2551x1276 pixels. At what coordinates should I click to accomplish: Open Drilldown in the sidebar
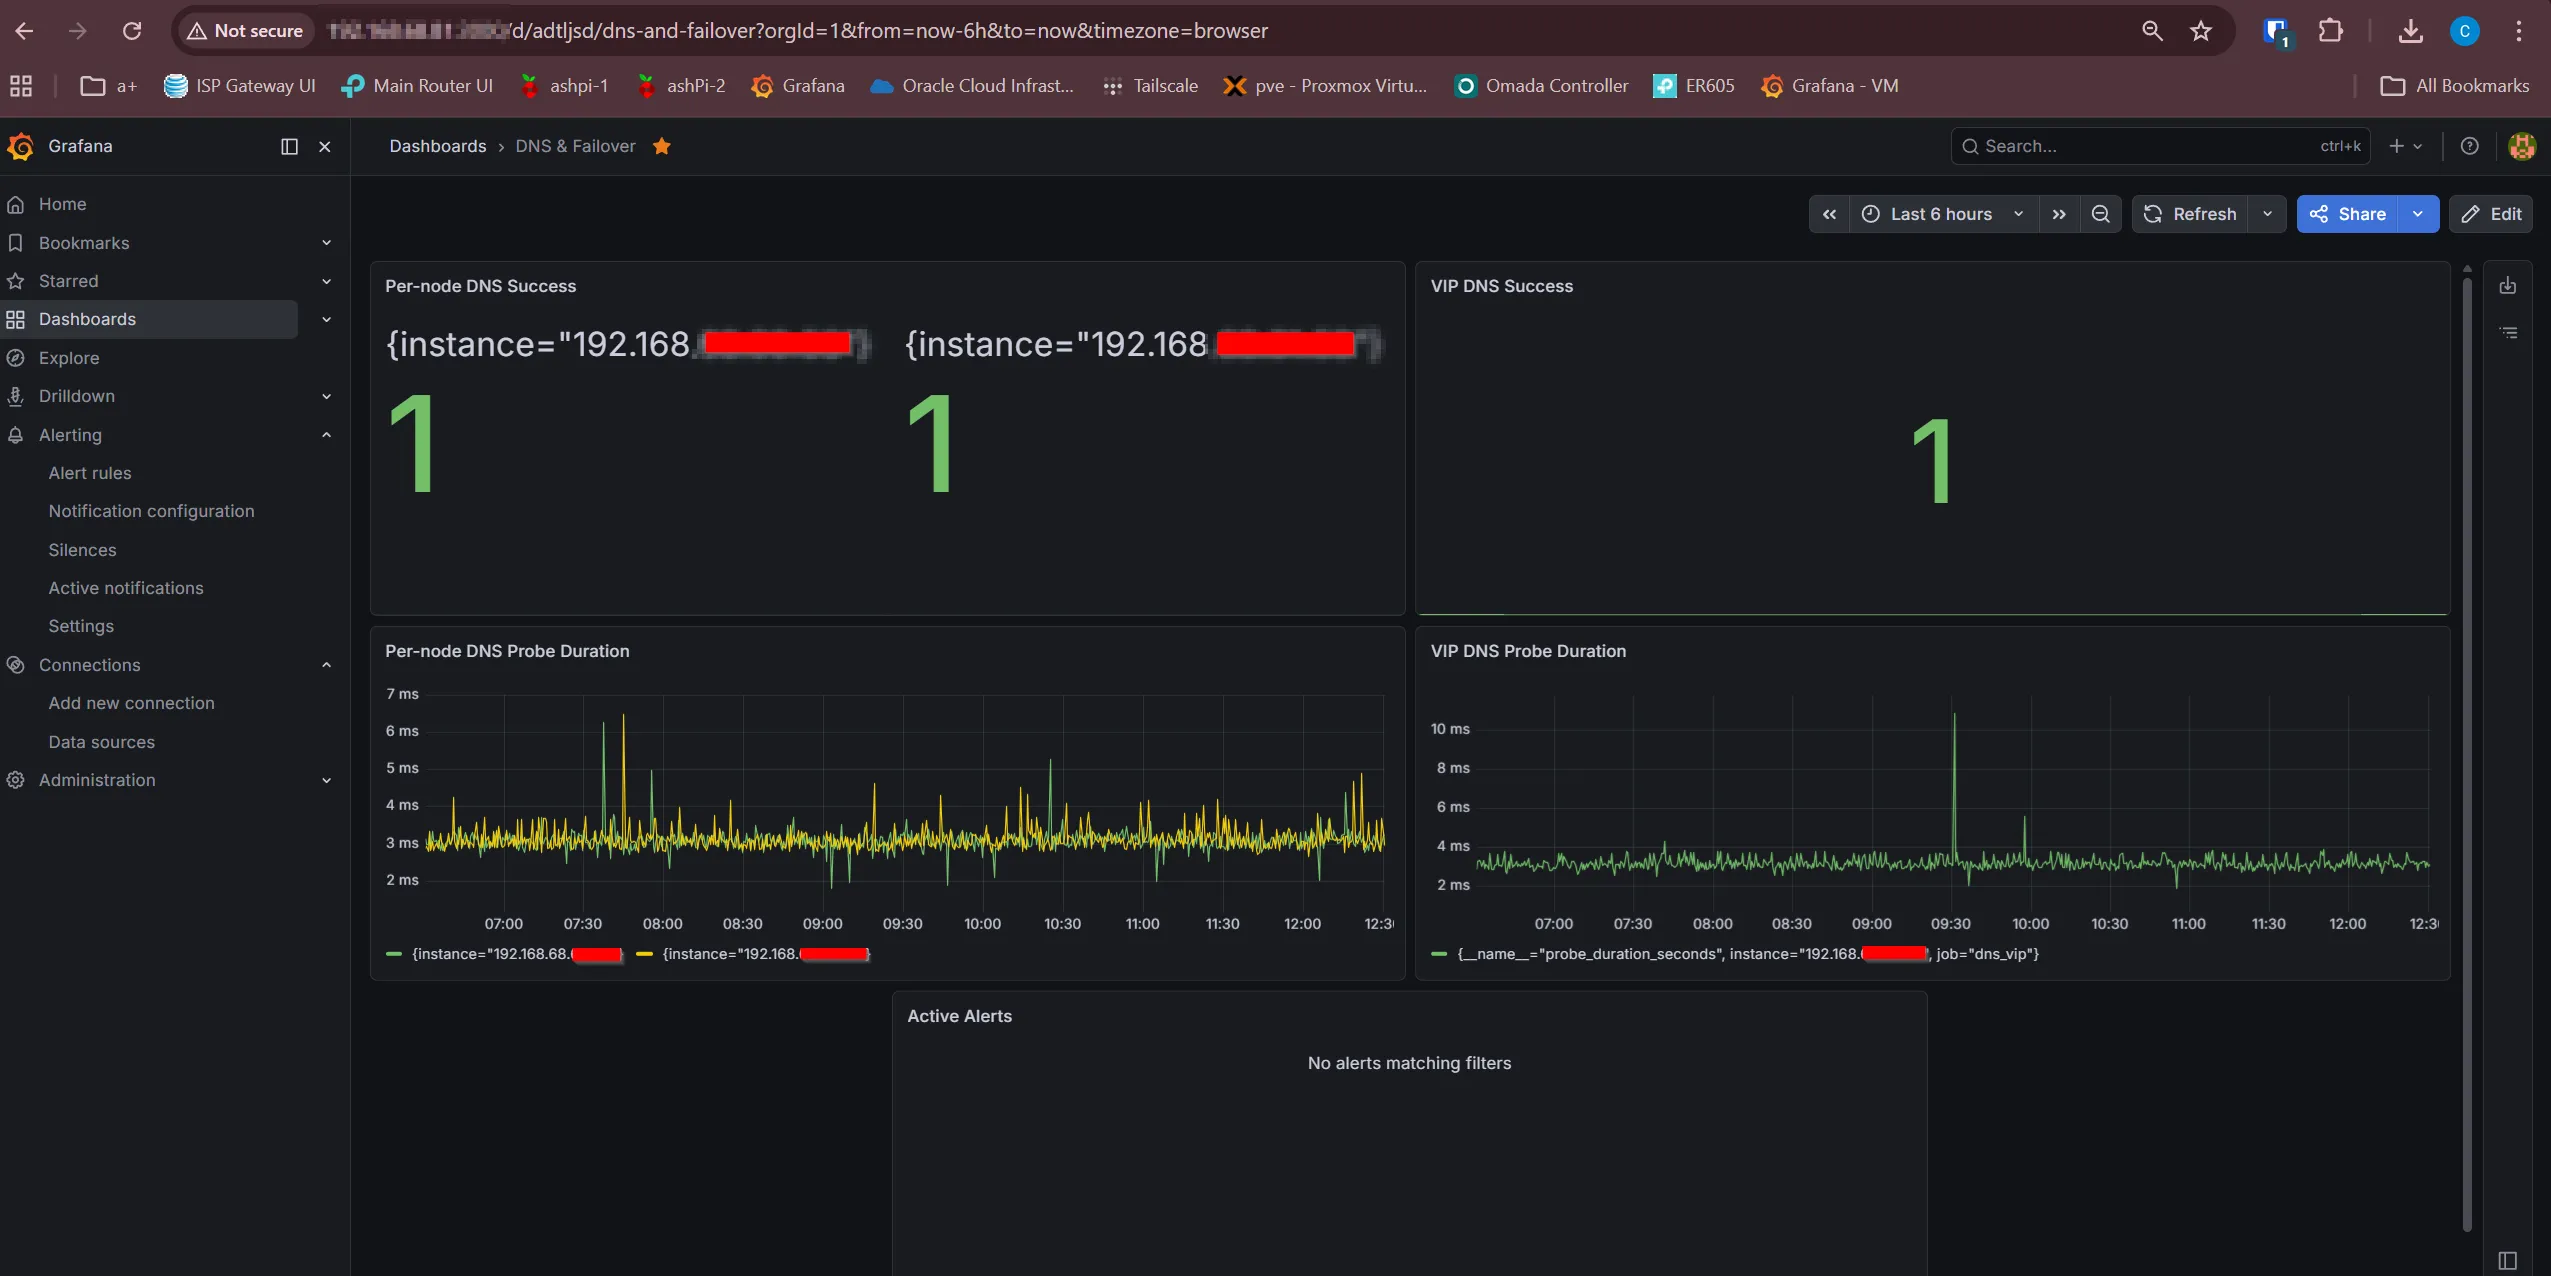tap(76, 396)
